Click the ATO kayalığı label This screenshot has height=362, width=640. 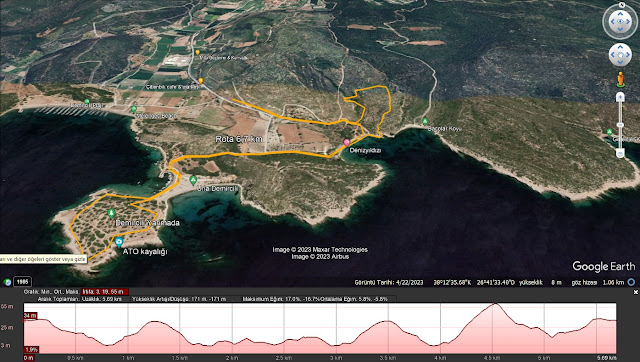click(145, 252)
